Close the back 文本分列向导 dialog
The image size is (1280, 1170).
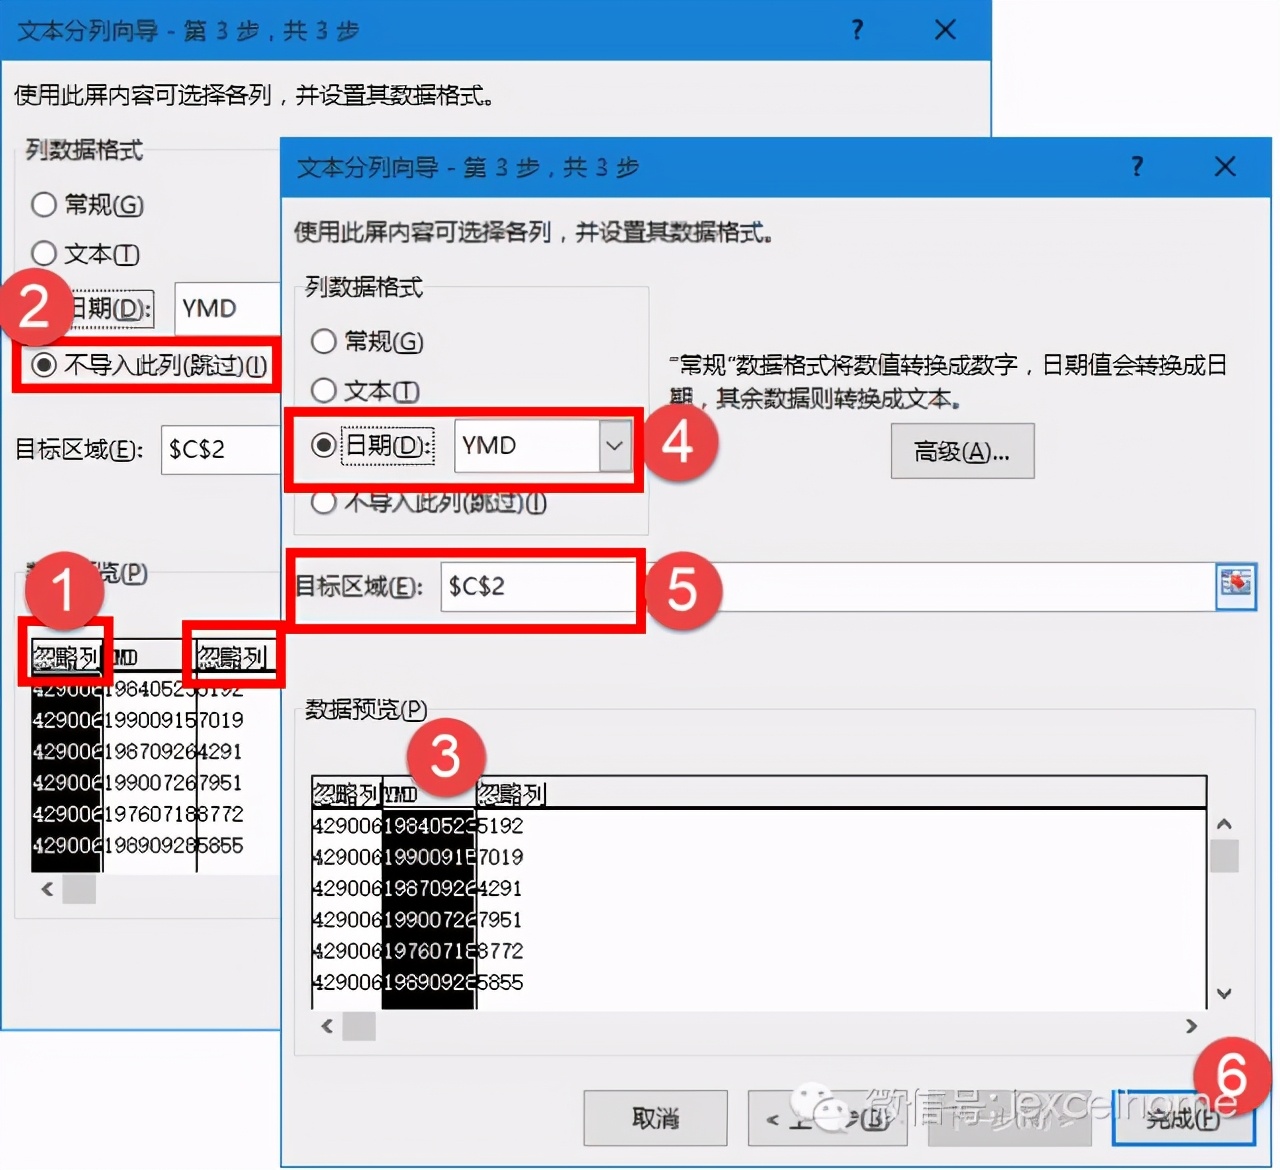click(x=945, y=30)
